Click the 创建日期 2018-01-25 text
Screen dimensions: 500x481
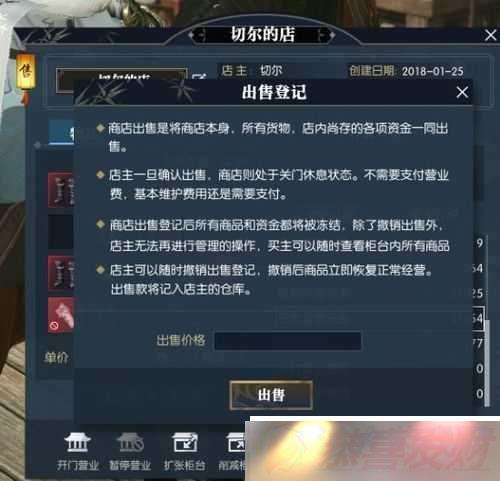click(406, 71)
